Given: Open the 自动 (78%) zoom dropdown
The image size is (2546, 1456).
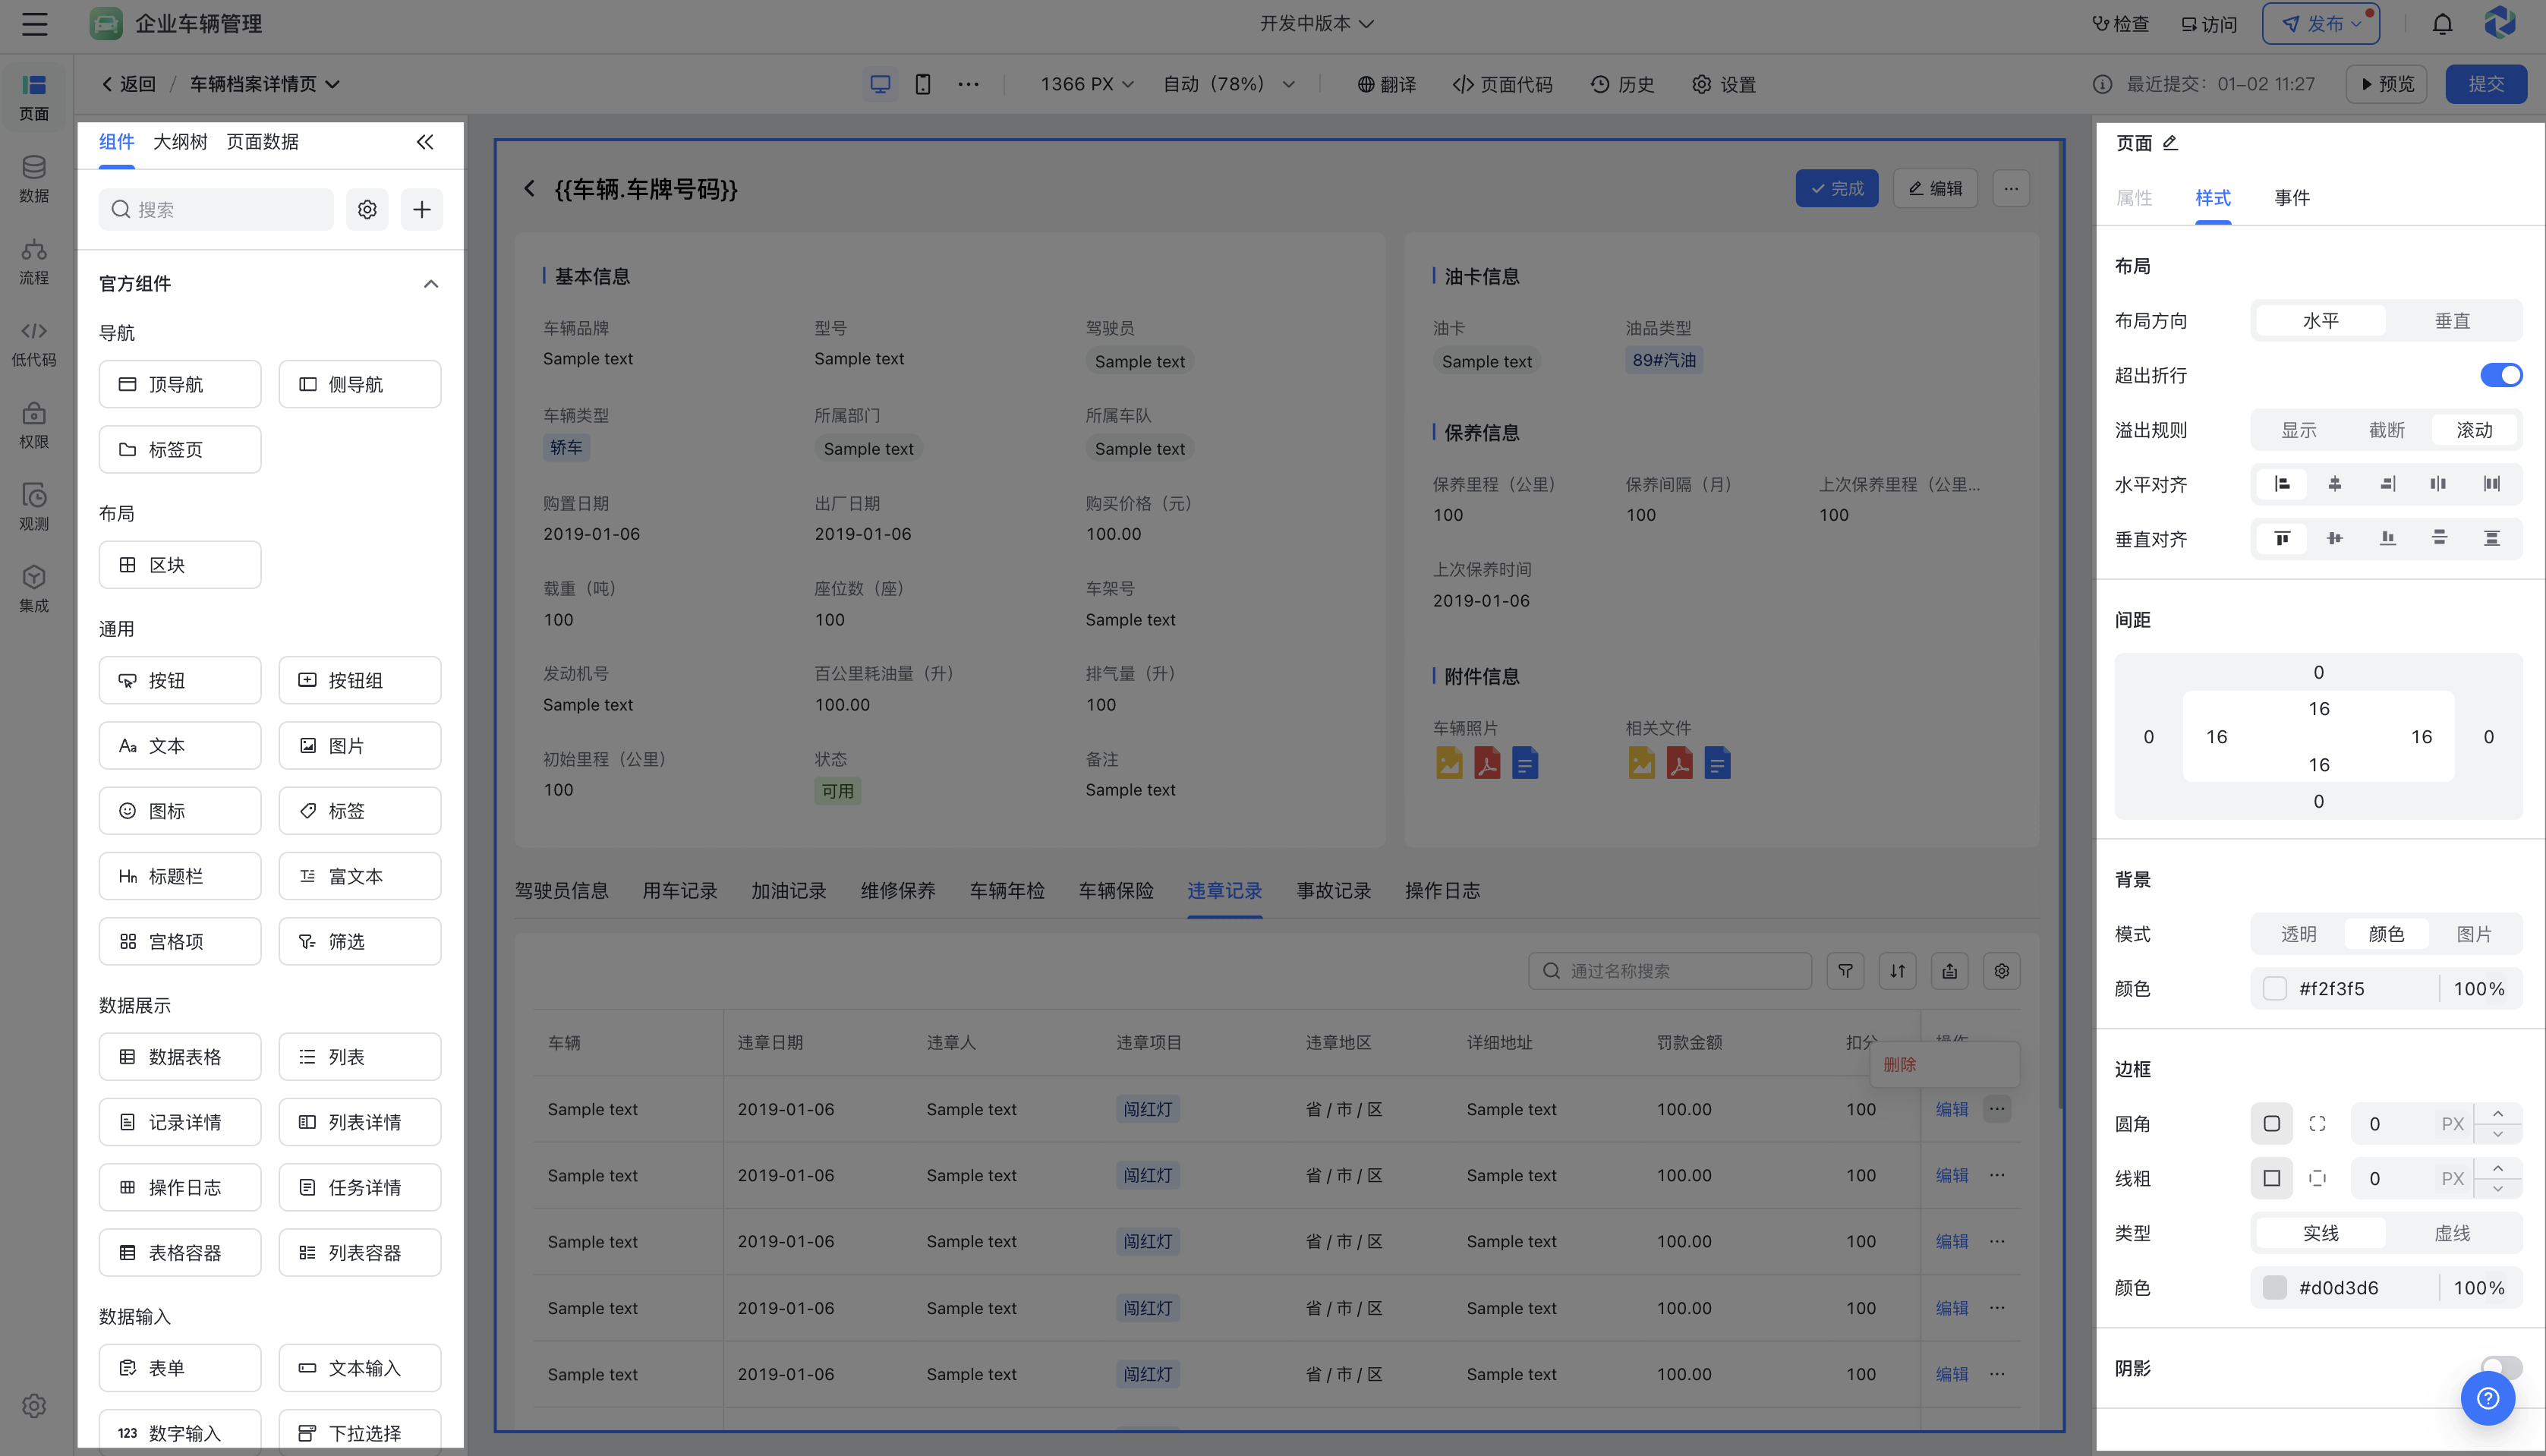Looking at the screenshot, I should point(1229,84).
